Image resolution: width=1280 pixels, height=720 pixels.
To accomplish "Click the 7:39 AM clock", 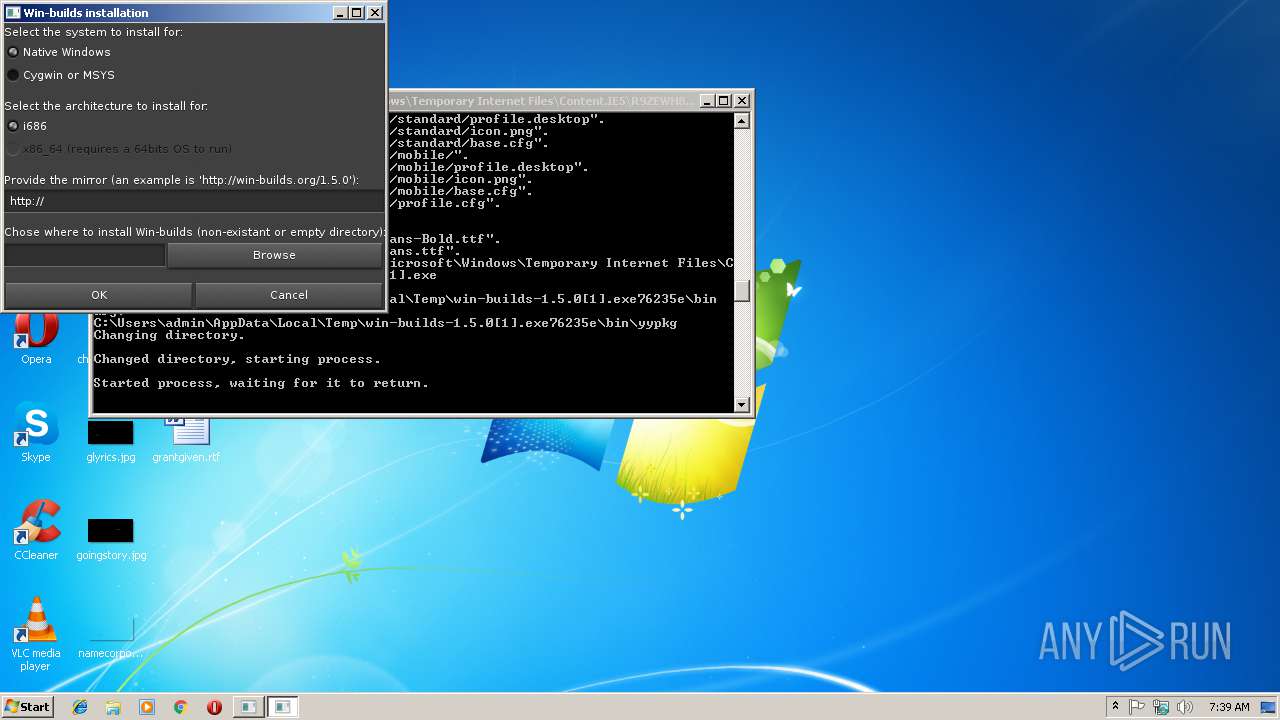I will click(1229, 707).
